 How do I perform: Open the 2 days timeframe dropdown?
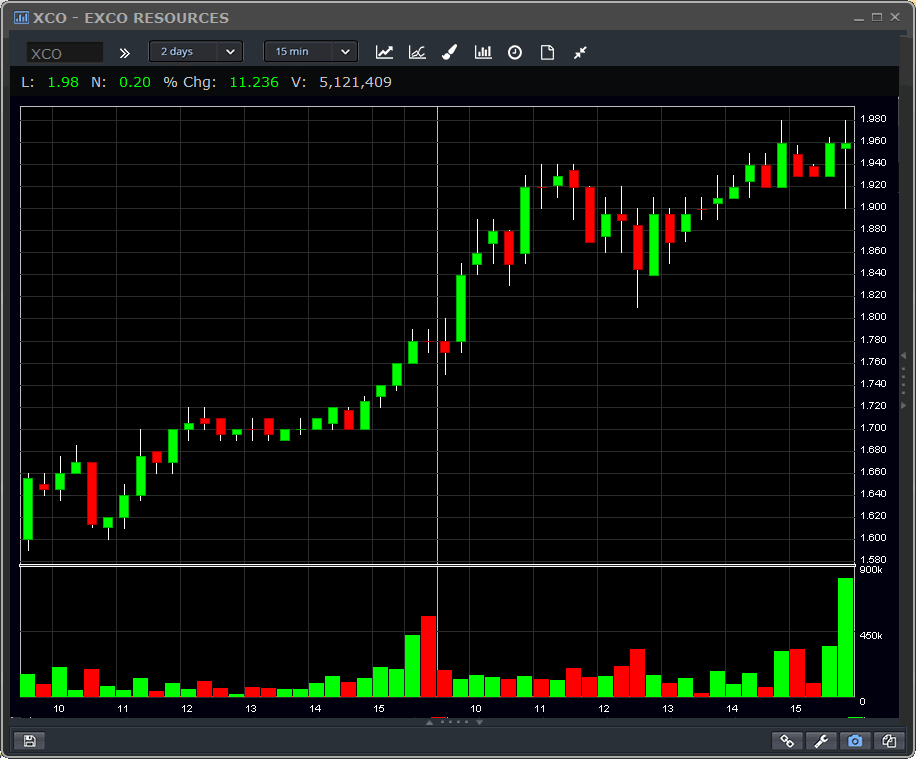pyautogui.click(x=195, y=51)
